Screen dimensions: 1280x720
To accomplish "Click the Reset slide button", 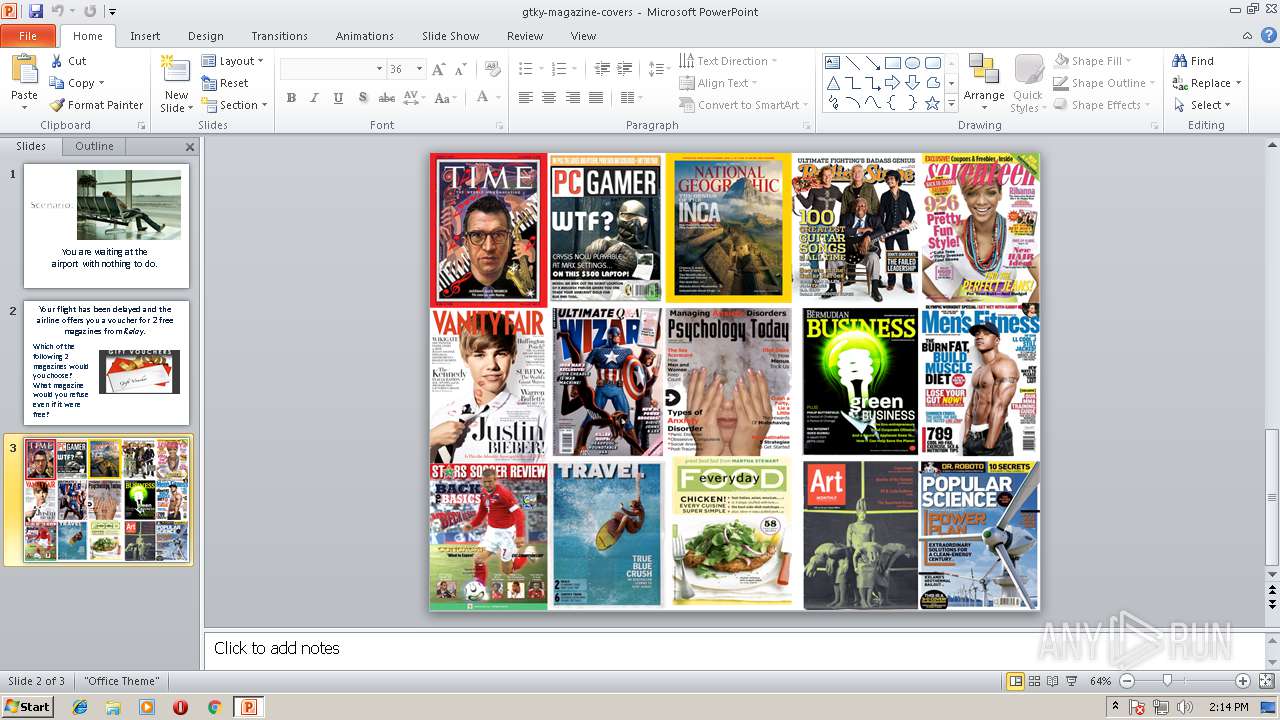I will point(225,83).
